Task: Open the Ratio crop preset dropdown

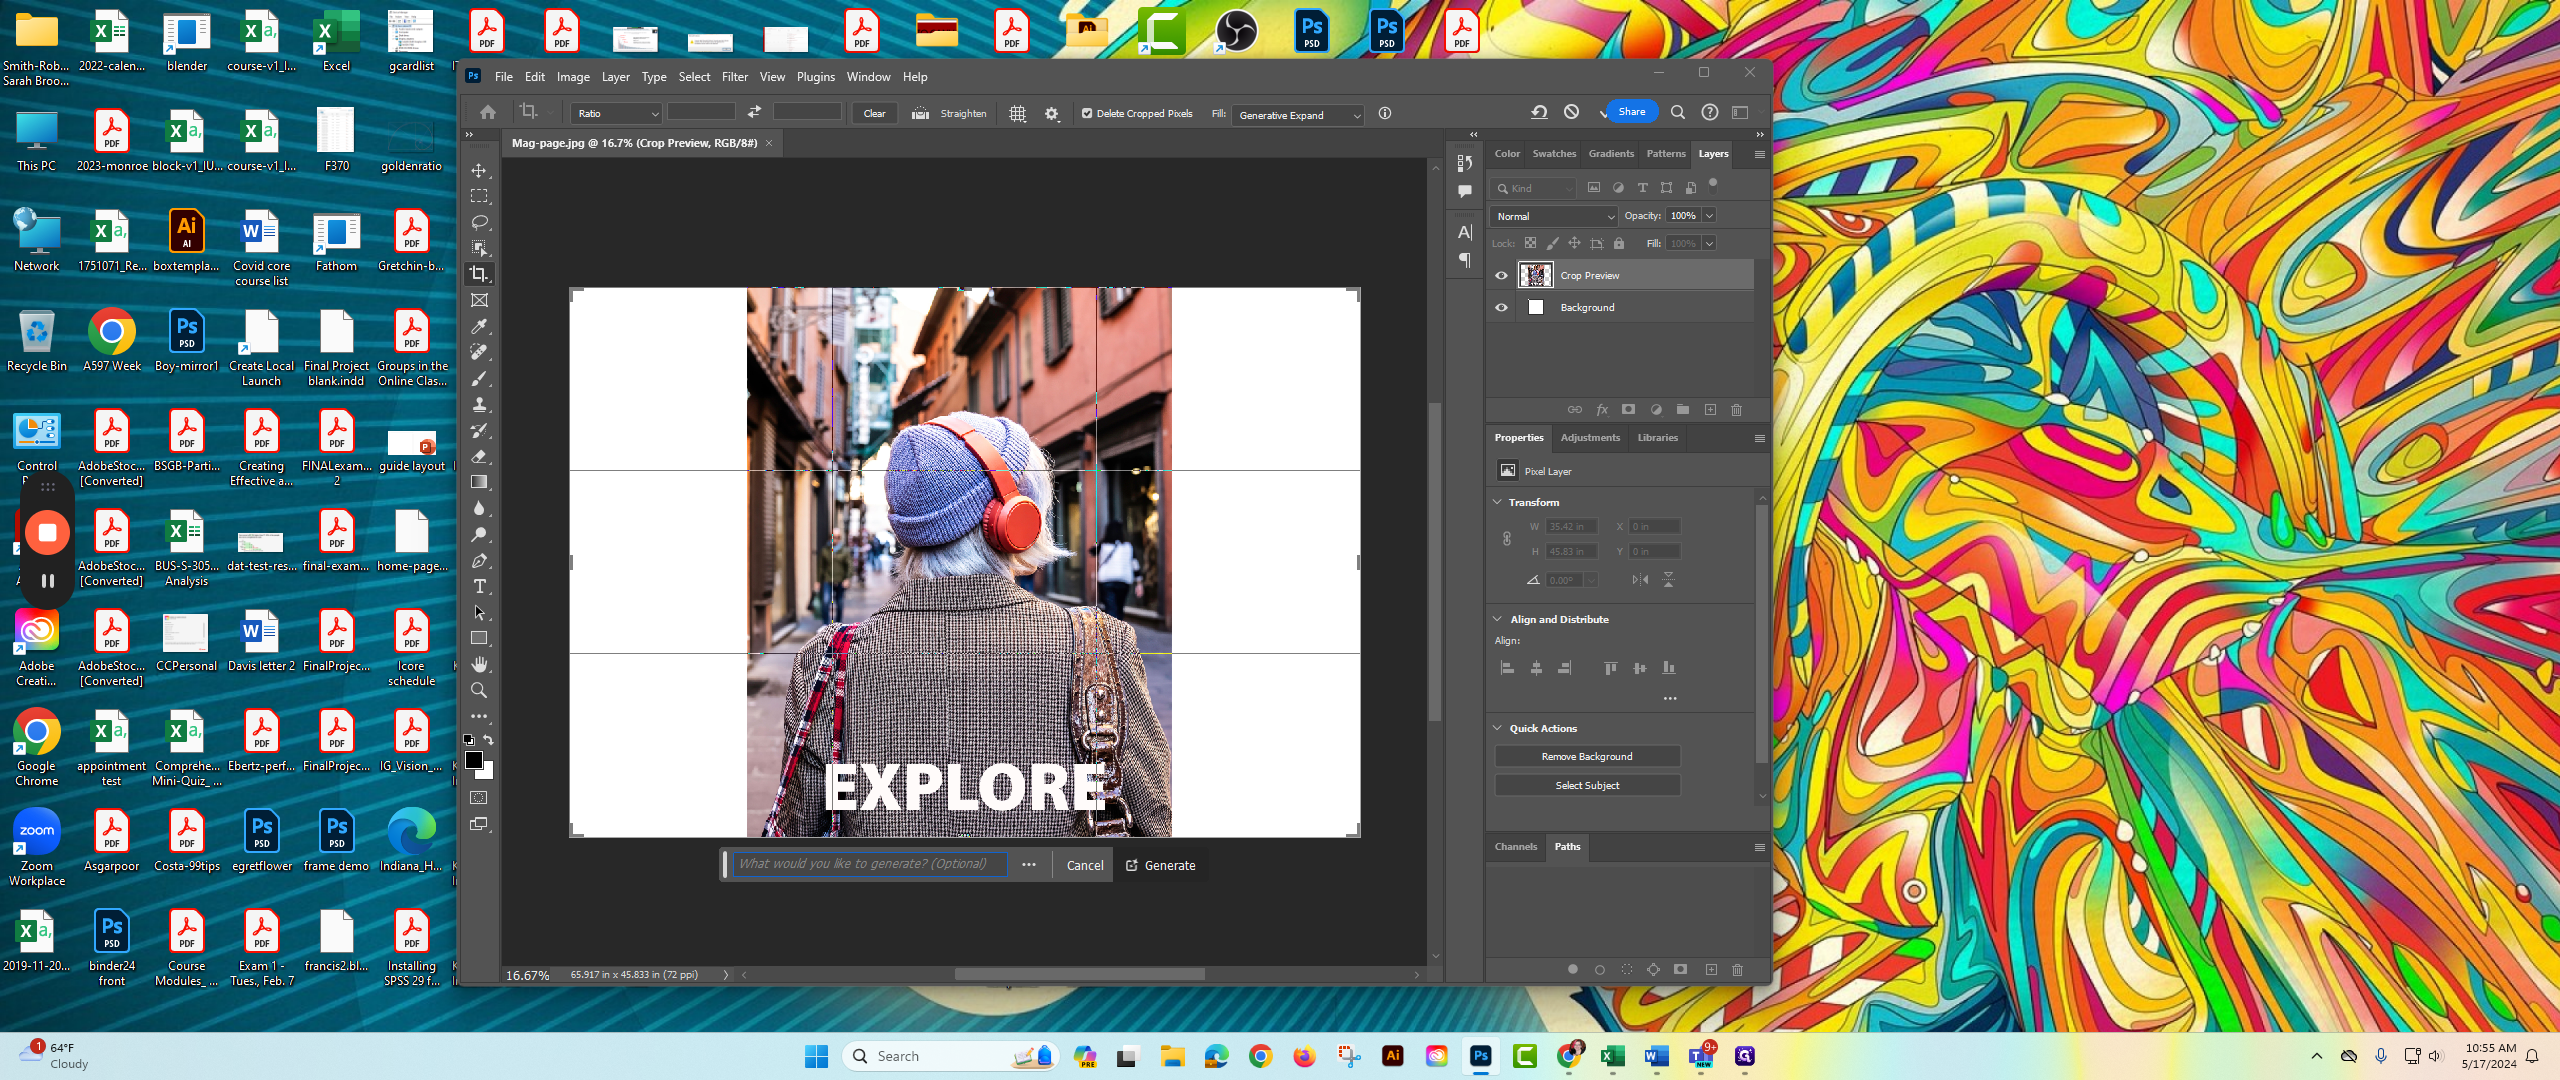Action: 617,114
